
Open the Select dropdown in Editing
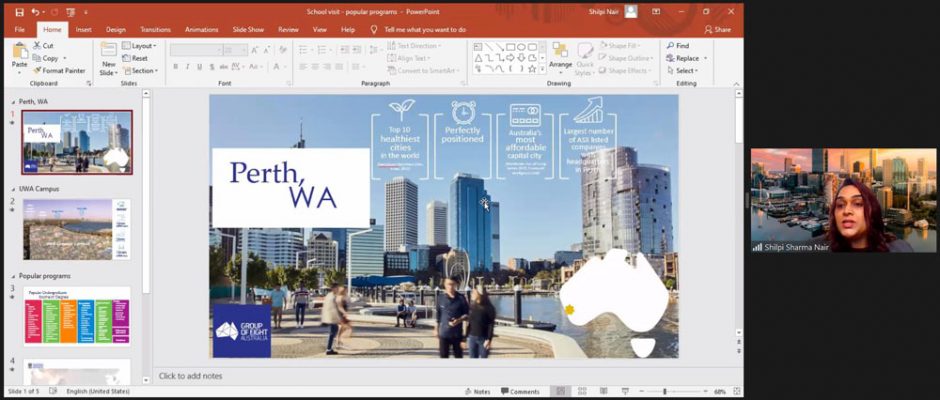point(682,70)
